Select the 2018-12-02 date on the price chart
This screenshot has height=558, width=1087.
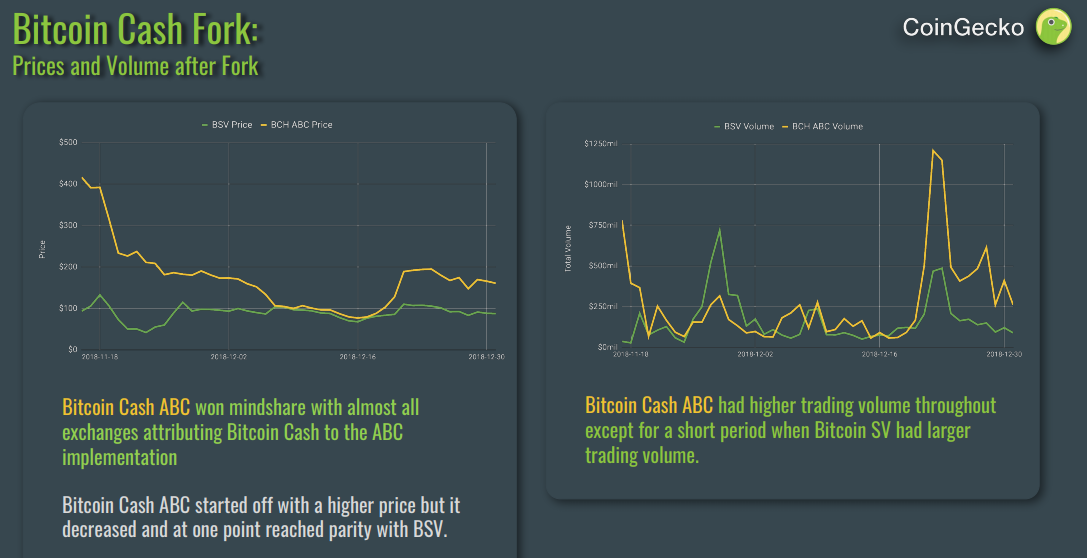(229, 356)
